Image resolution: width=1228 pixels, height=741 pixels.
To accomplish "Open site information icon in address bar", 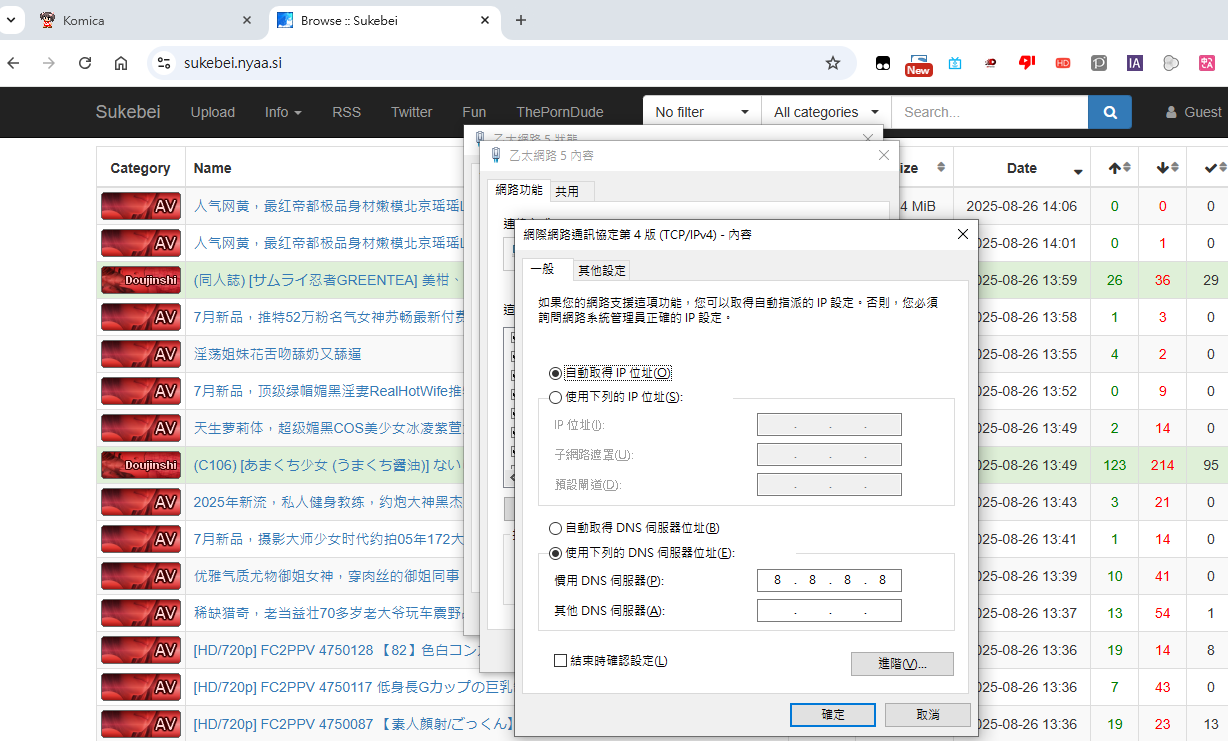I will pyautogui.click(x=165, y=63).
